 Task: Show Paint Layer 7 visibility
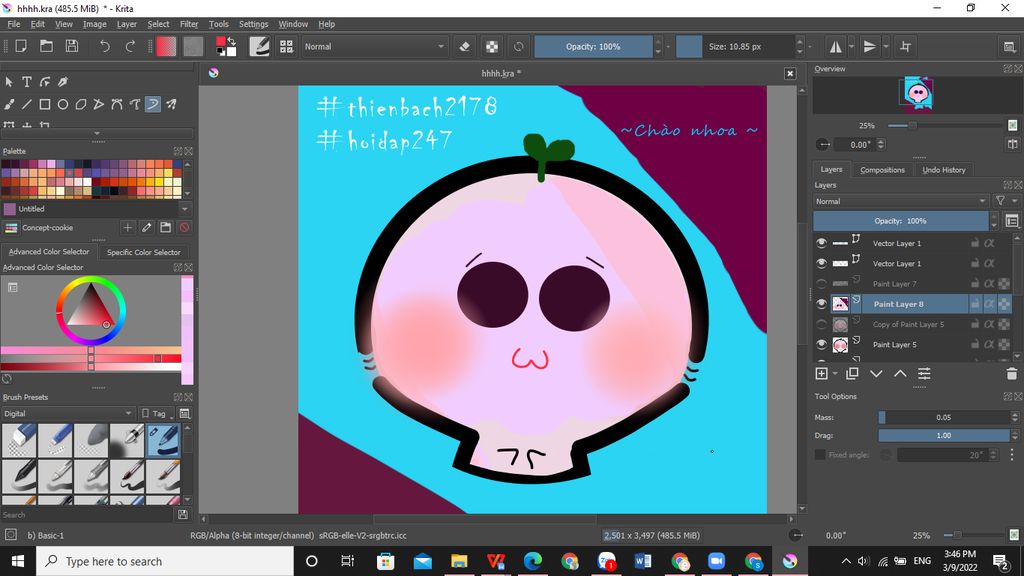pos(822,283)
